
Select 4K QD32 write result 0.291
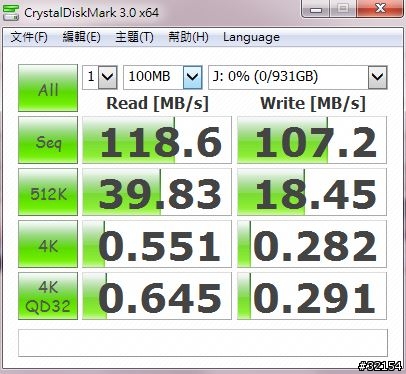(312, 296)
